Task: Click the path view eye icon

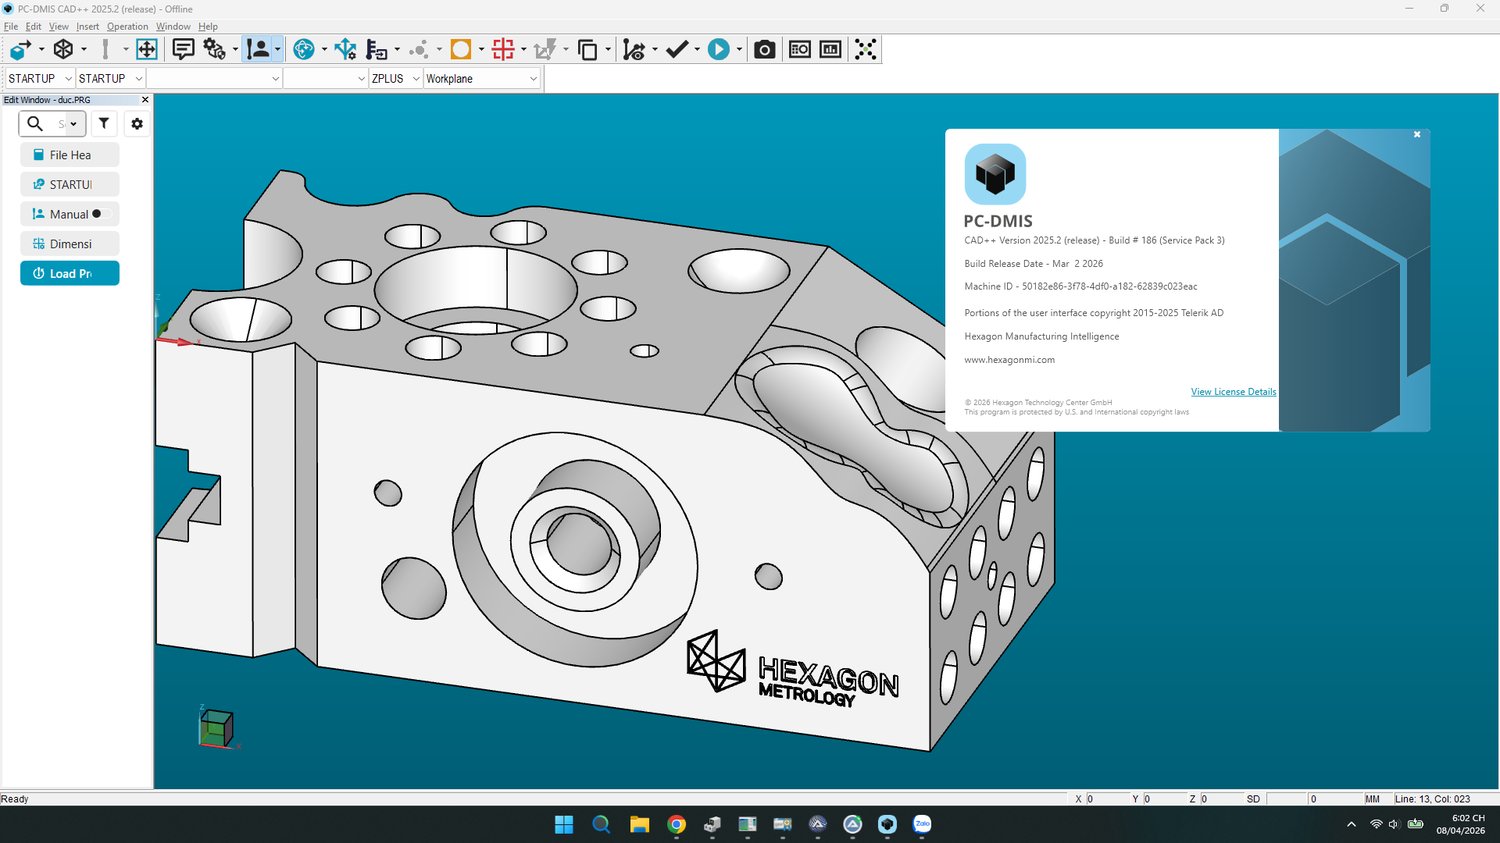Action: (x=634, y=49)
